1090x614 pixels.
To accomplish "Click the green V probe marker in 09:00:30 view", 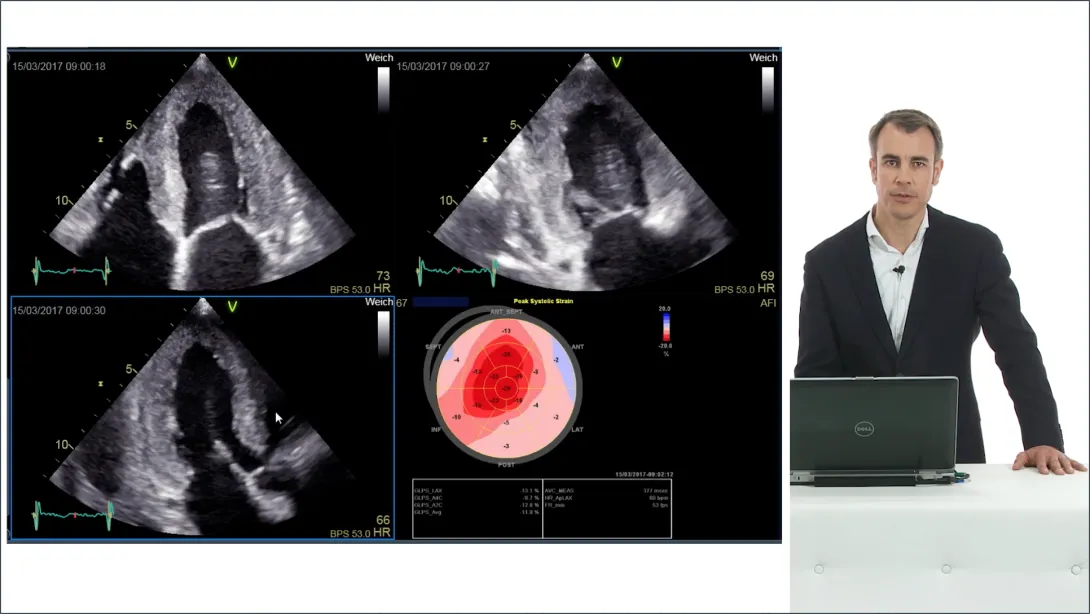I will [232, 307].
